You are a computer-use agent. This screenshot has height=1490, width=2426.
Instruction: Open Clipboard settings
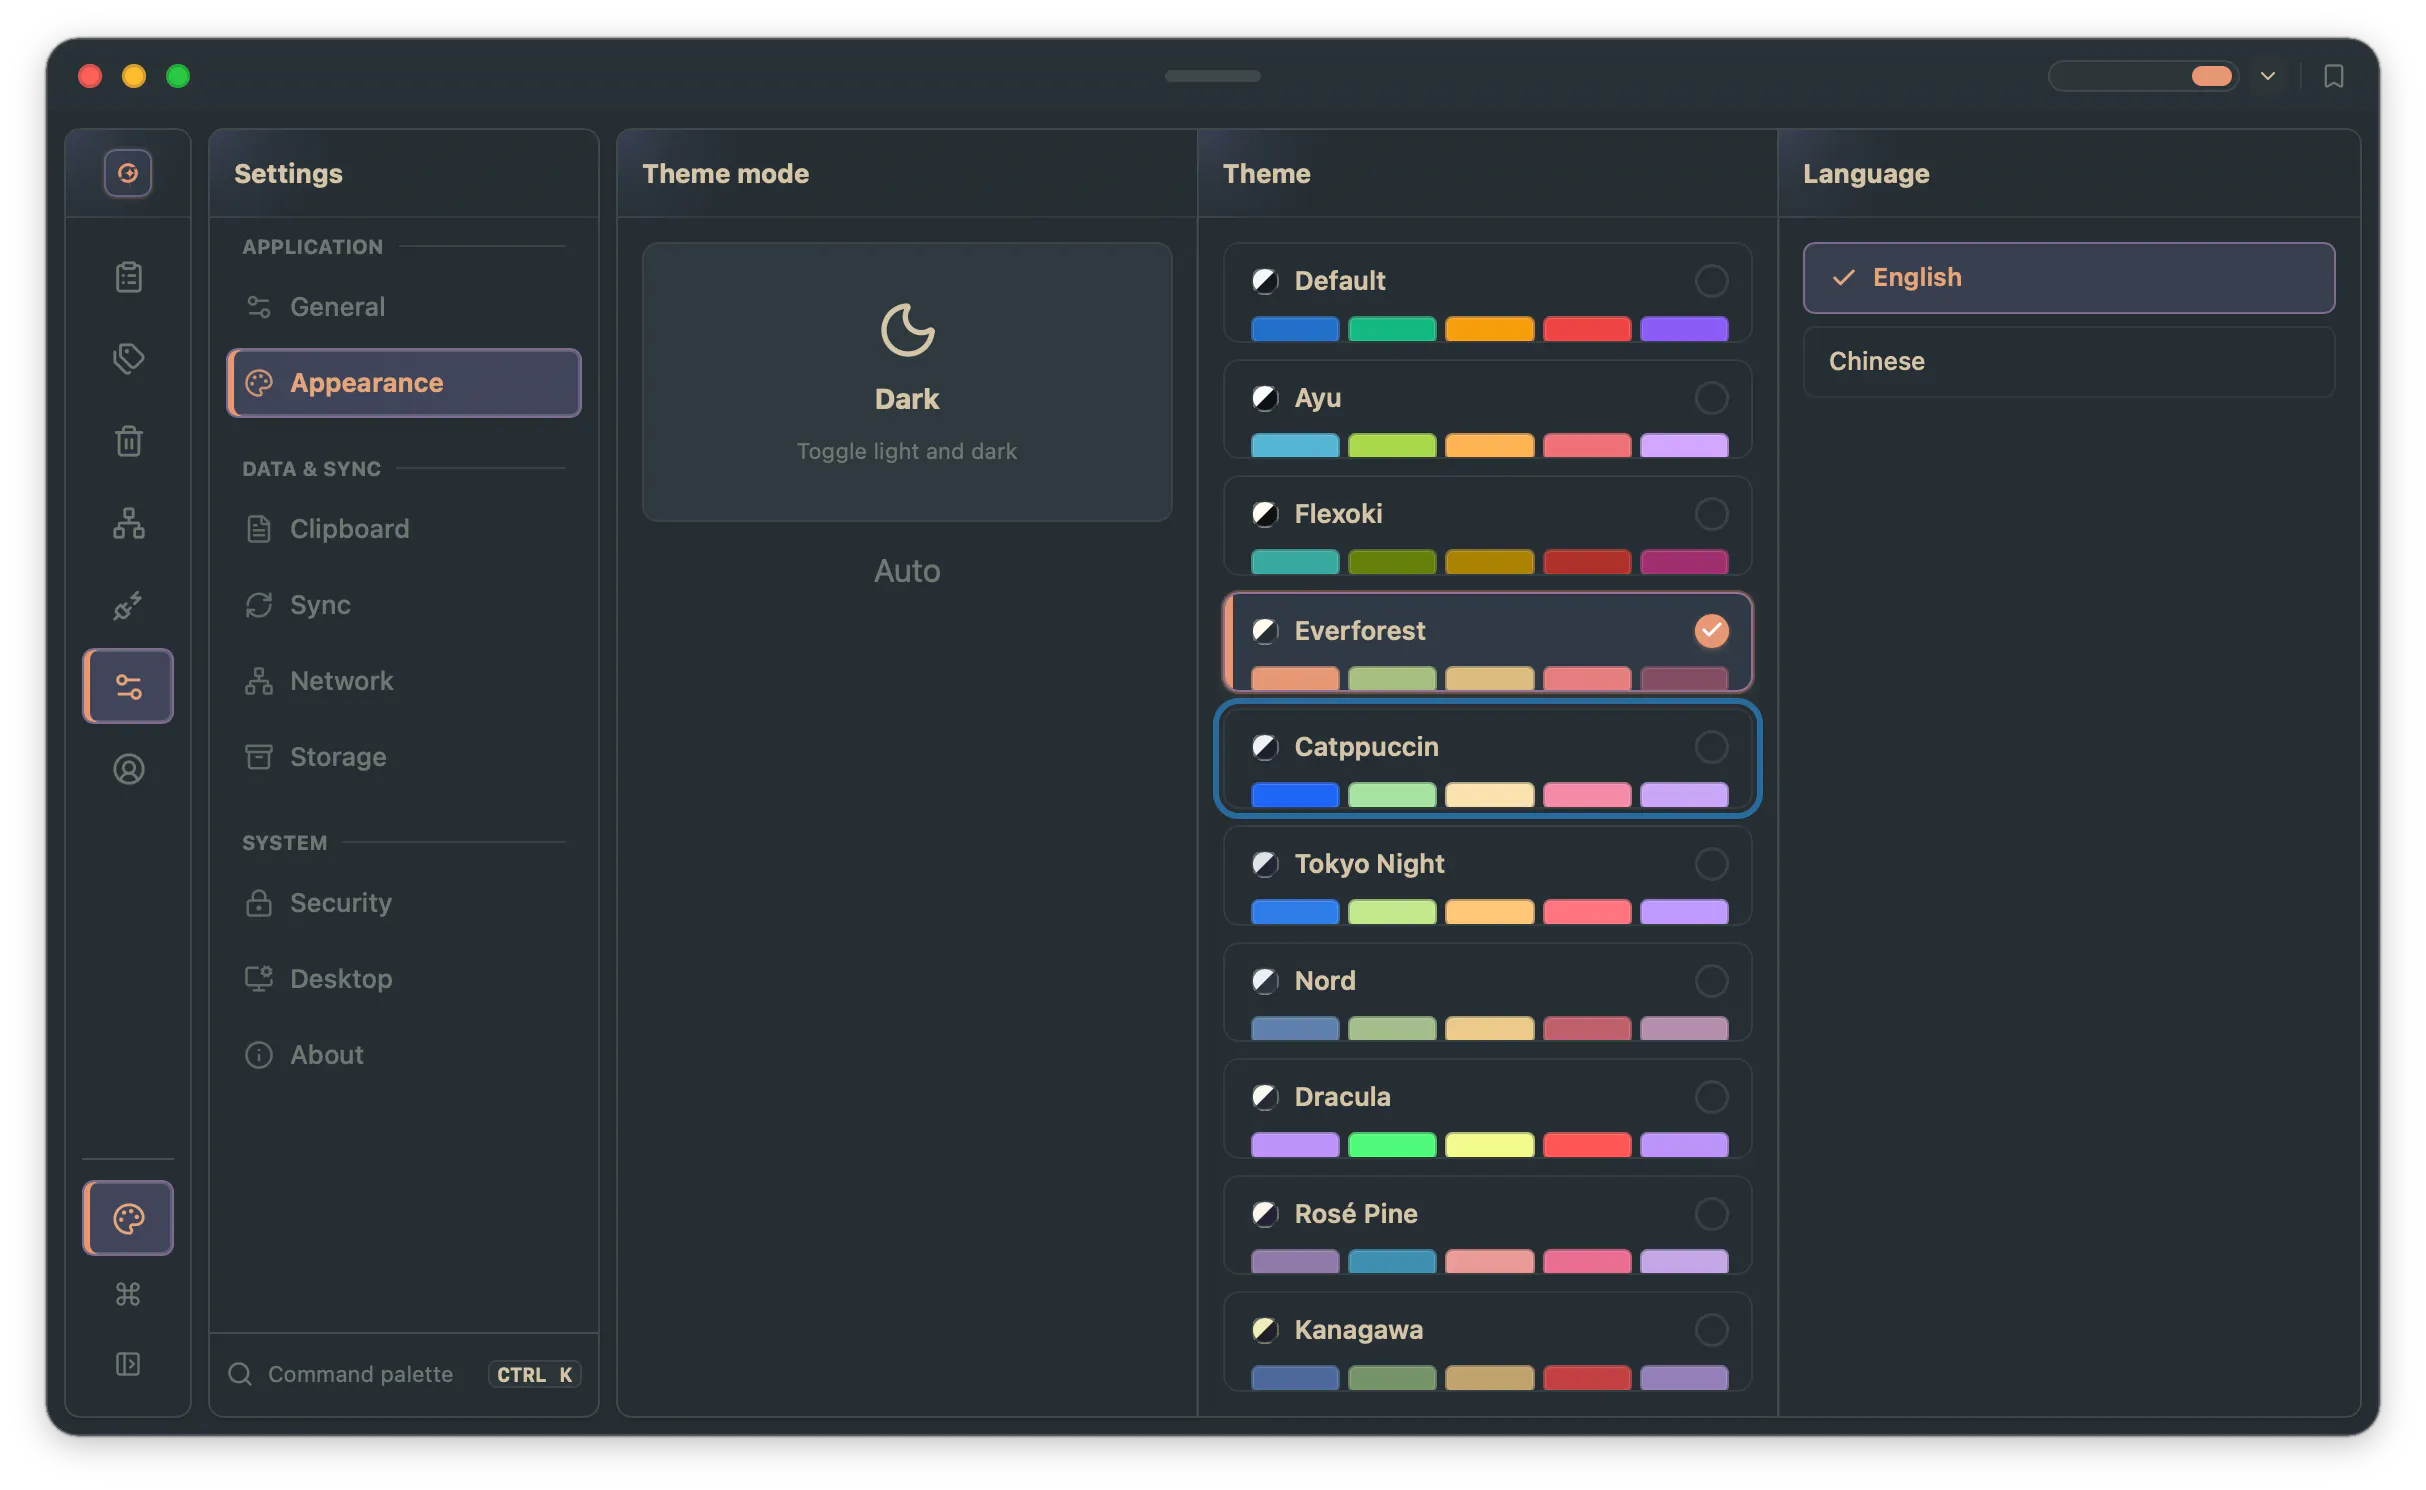coord(403,529)
